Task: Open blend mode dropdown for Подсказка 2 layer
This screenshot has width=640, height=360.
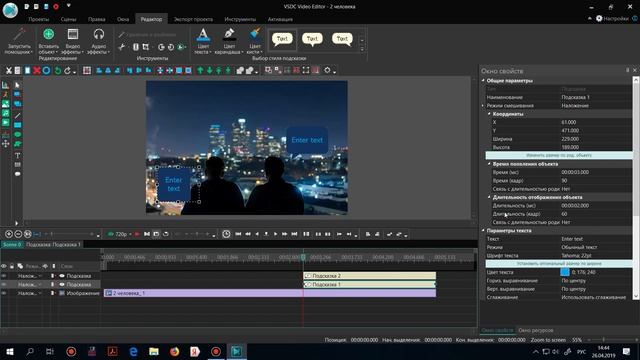Action: (40, 276)
